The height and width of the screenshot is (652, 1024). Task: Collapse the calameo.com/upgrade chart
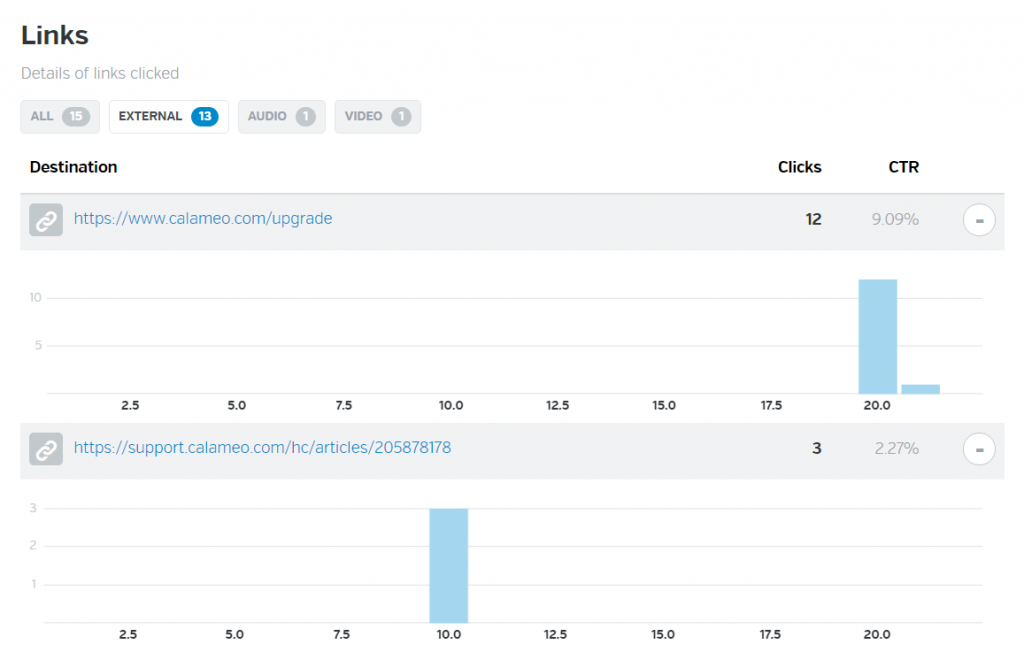click(979, 220)
